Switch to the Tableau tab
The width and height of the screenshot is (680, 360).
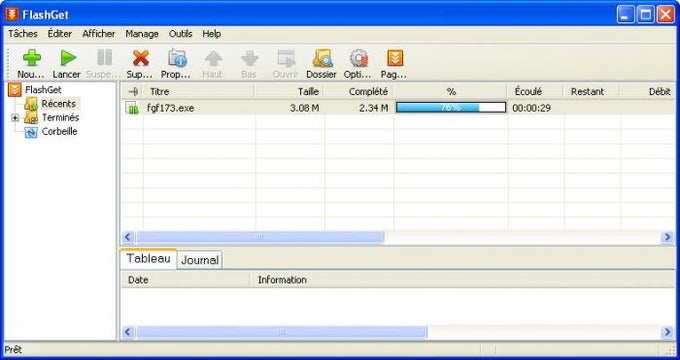tap(148, 259)
